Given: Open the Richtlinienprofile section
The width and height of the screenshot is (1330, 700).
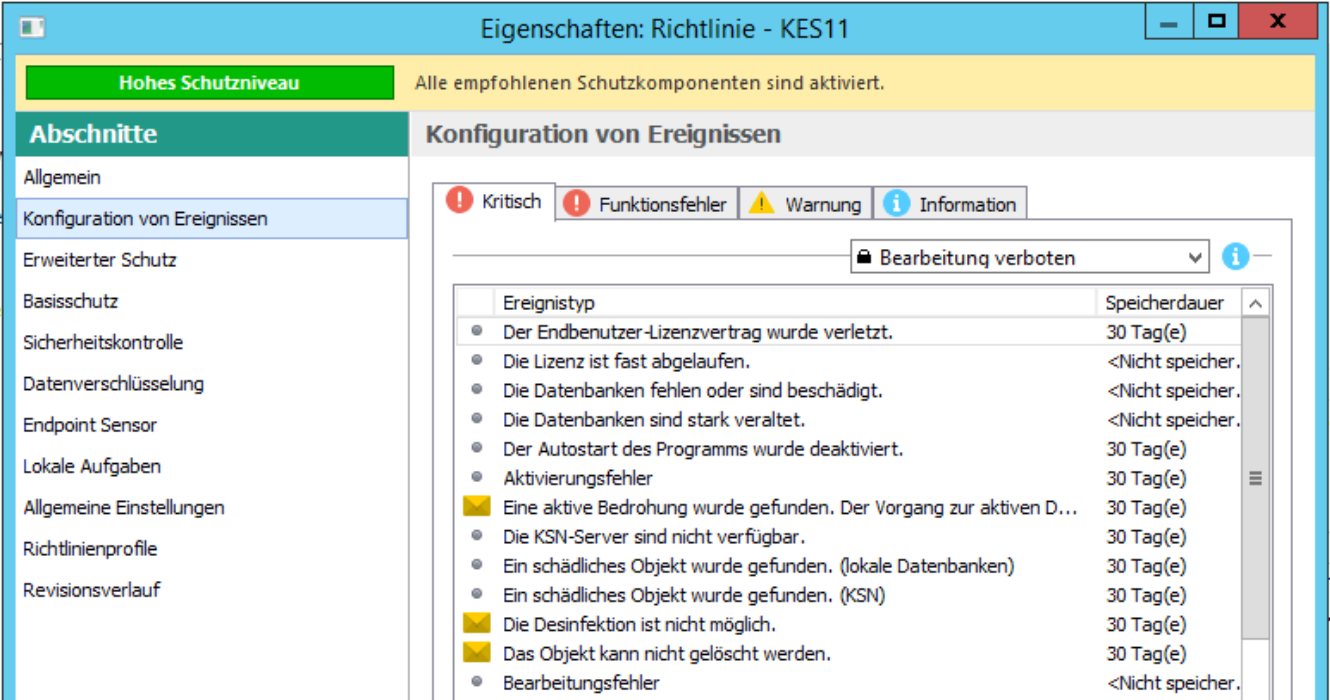Looking at the screenshot, I should (x=212, y=548).
